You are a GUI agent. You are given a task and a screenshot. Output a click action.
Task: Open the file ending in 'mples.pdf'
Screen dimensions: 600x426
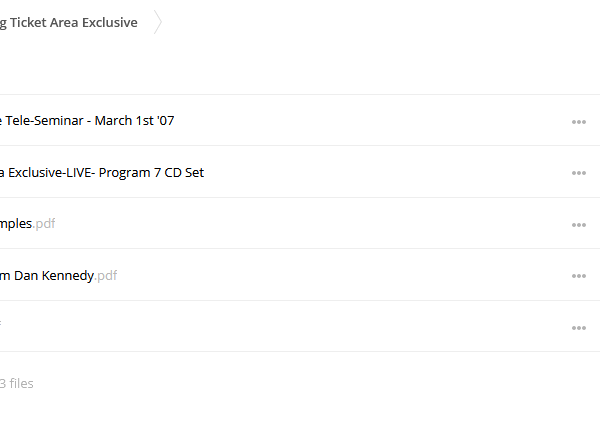[x=28, y=224]
